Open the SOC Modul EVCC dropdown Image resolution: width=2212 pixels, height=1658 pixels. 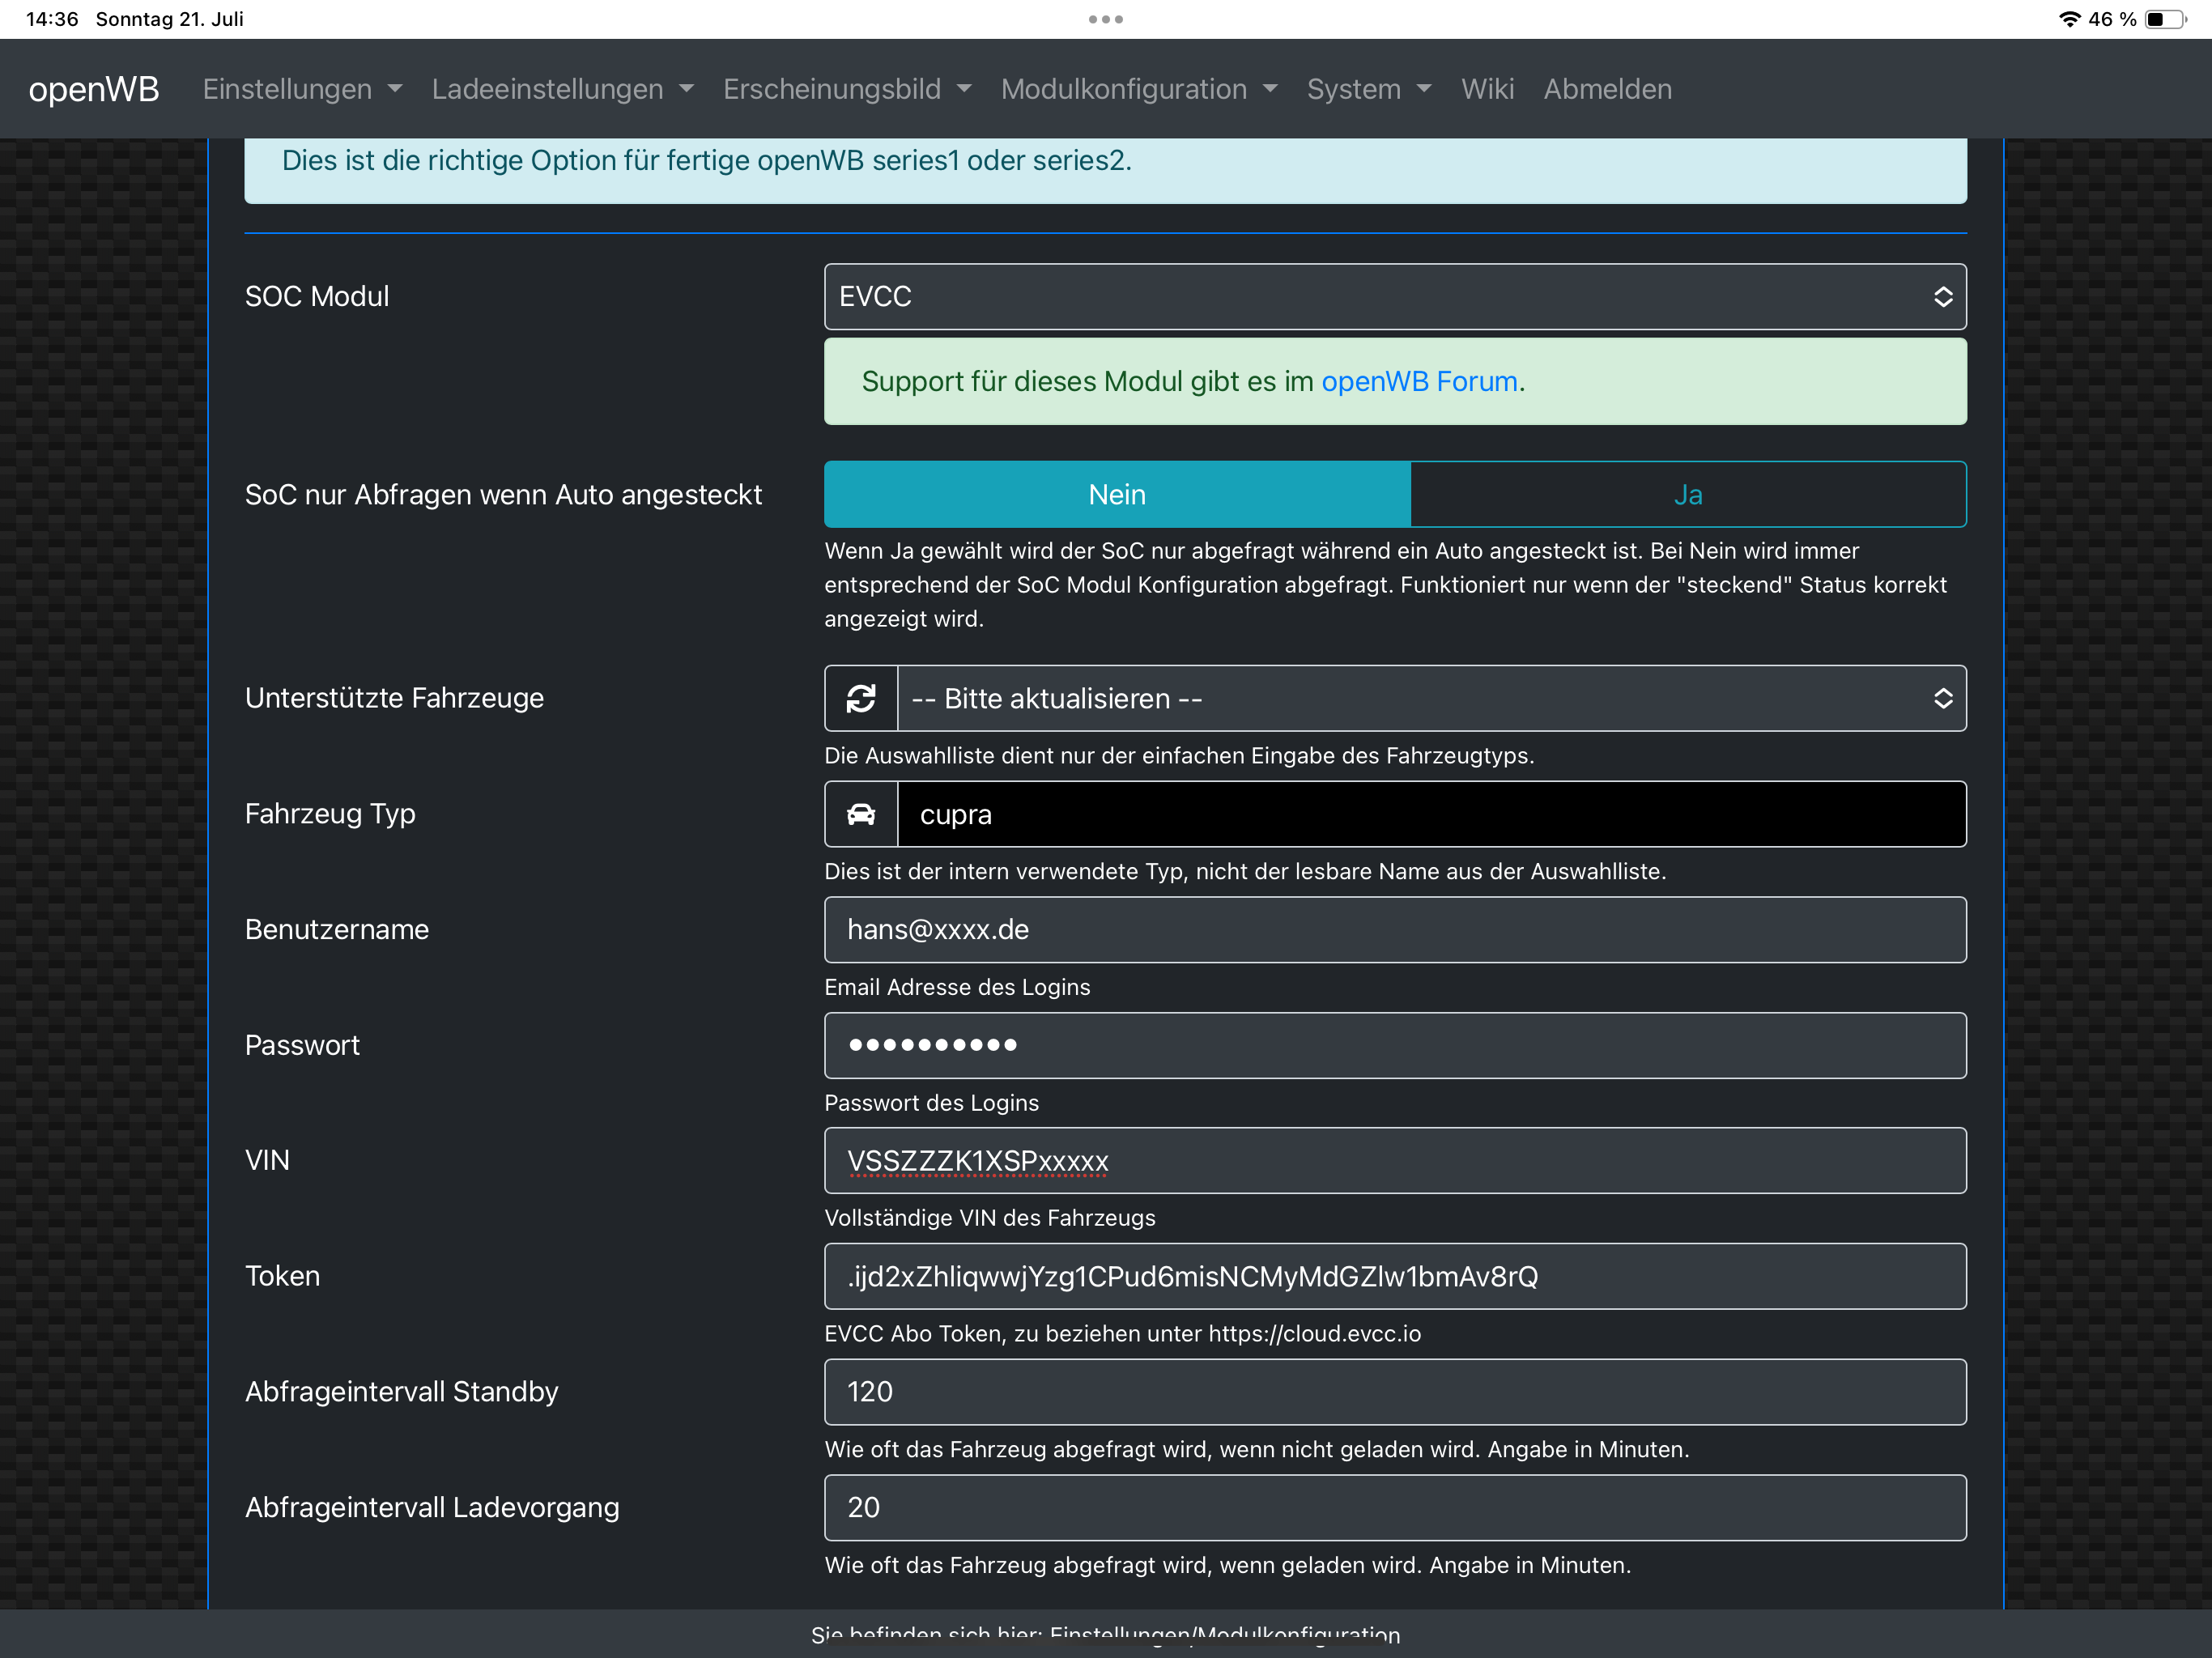[x=1394, y=296]
